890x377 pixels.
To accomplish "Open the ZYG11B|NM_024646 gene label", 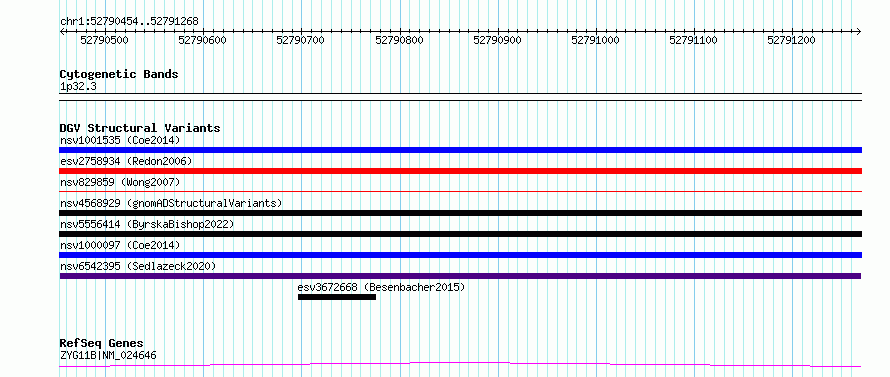I will pyautogui.click(x=108, y=356).
